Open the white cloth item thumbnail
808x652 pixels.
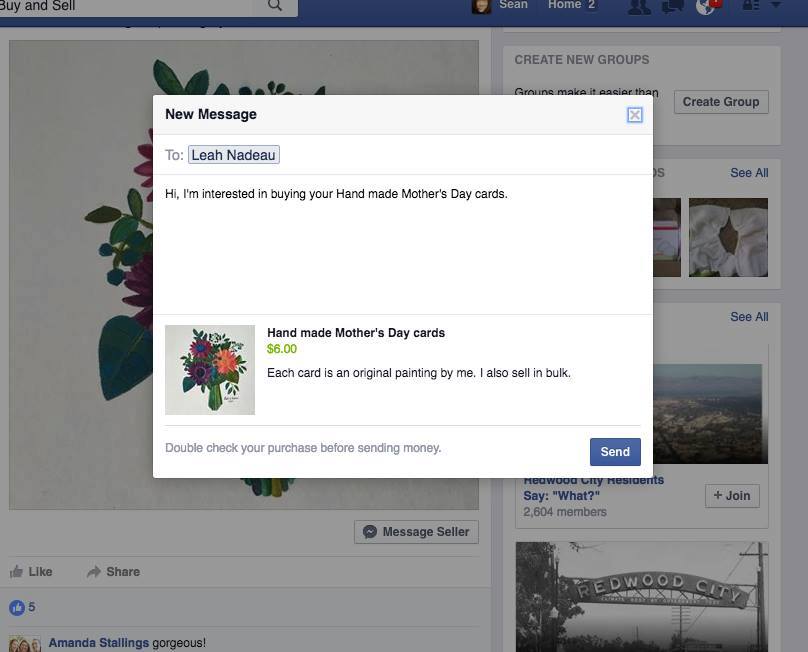click(x=728, y=237)
